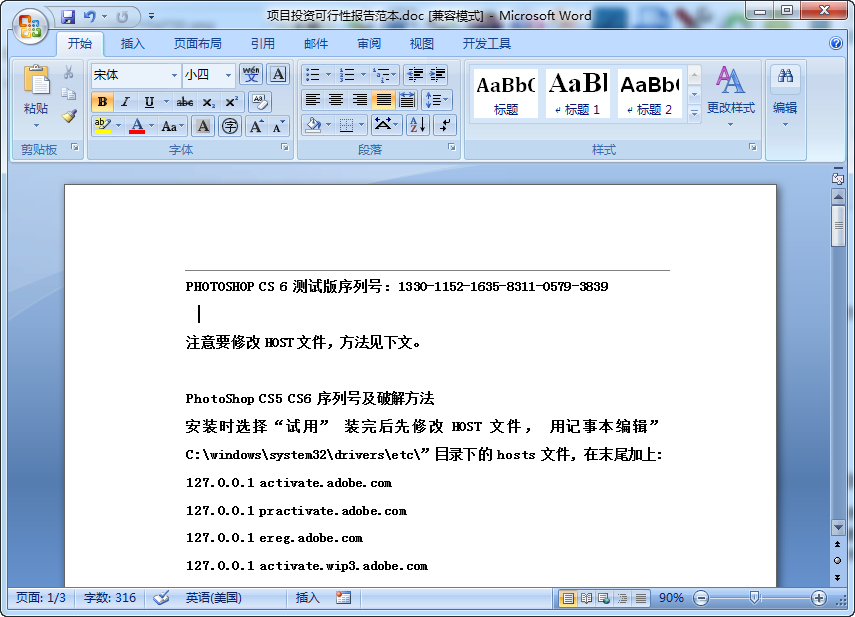Click the Format Painter brush
Image resolution: width=855 pixels, height=617 pixels.
pyautogui.click(x=69, y=116)
